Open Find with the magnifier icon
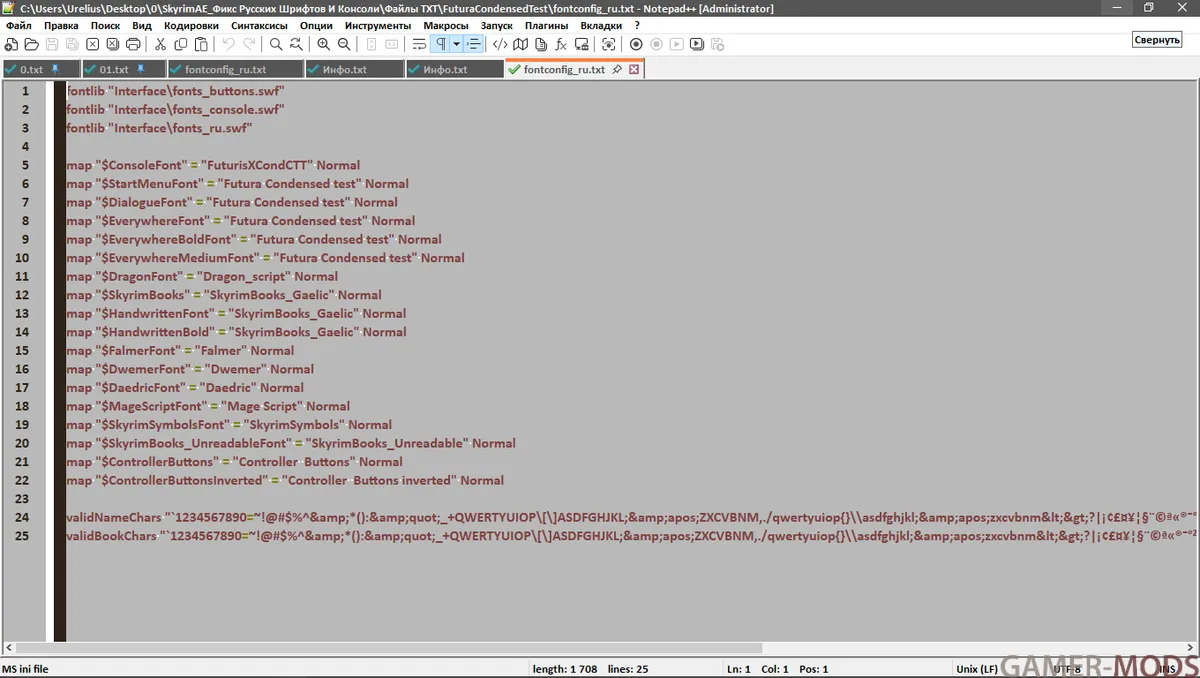The height and width of the screenshot is (678, 1200). pyautogui.click(x=276, y=45)
